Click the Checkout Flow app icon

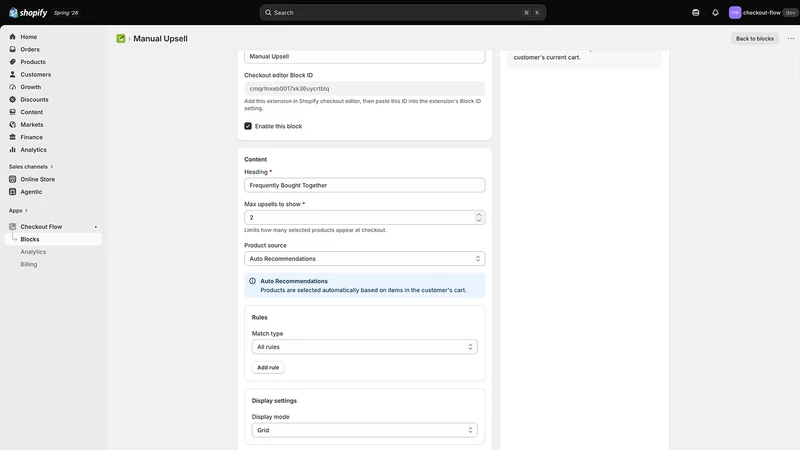click(13, 227)
